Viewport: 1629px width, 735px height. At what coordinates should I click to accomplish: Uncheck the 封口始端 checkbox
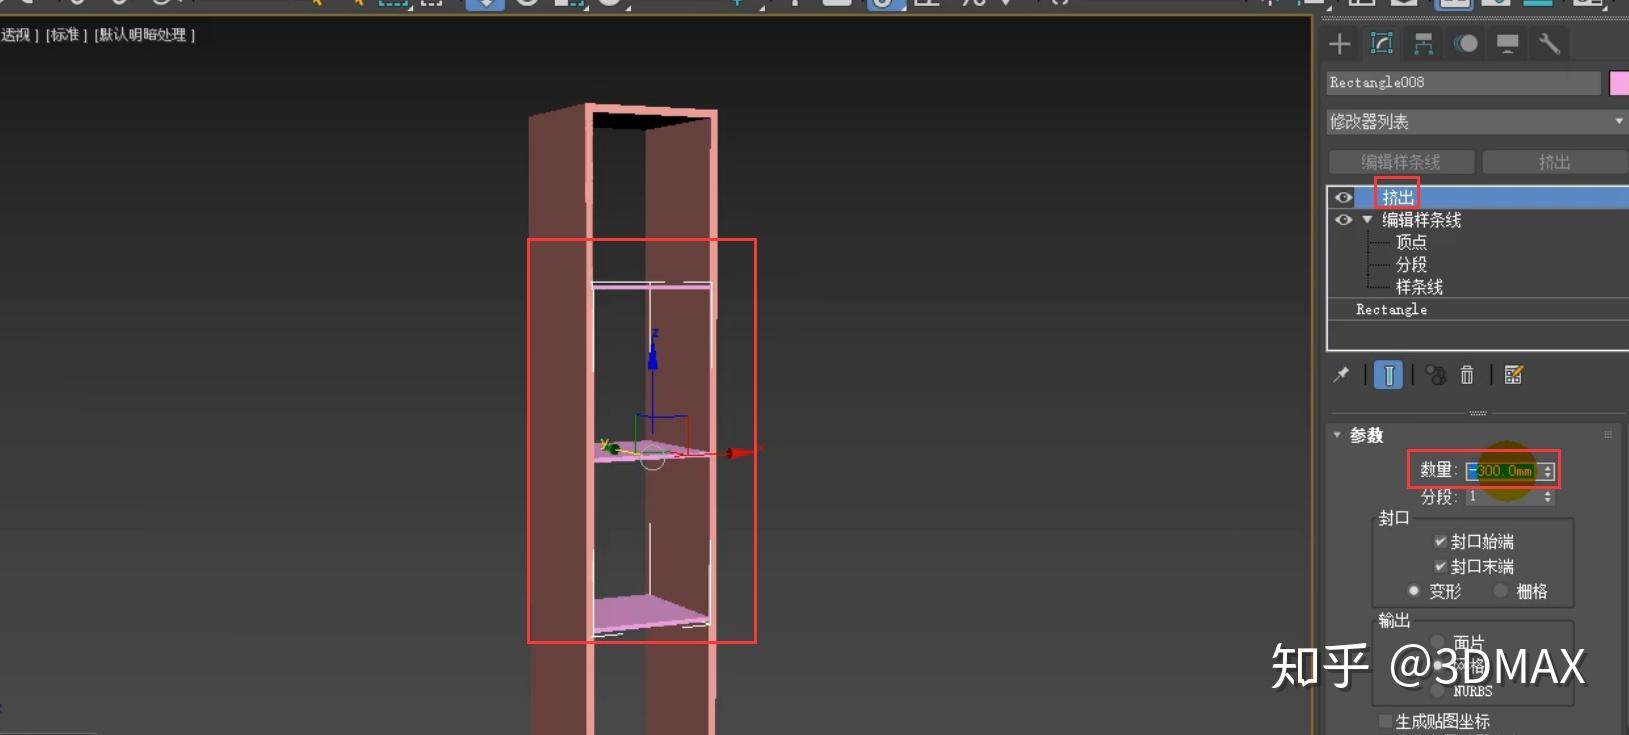(1440, 541)
